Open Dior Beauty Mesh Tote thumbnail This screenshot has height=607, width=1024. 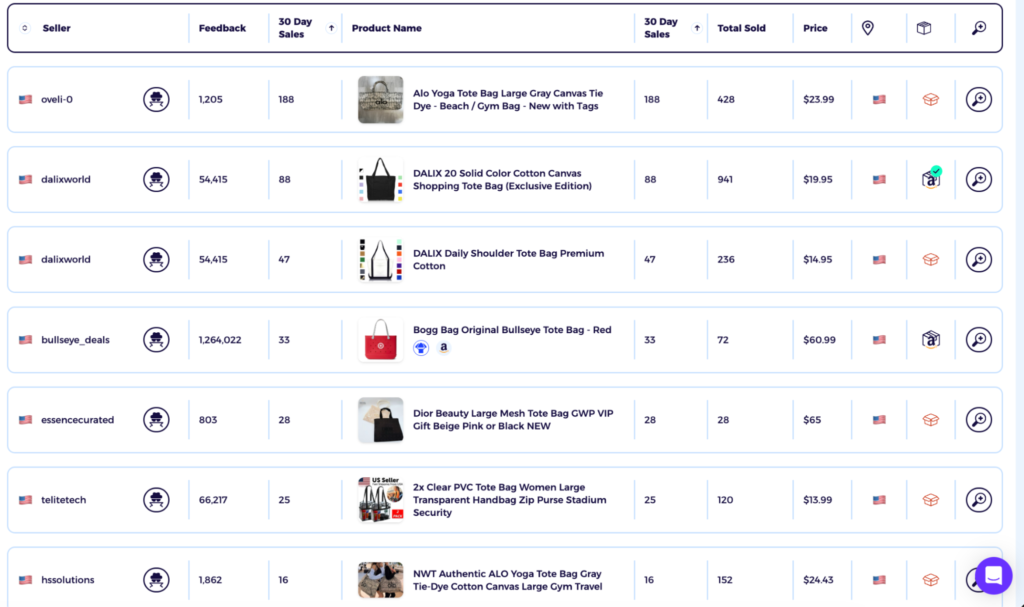380,419
